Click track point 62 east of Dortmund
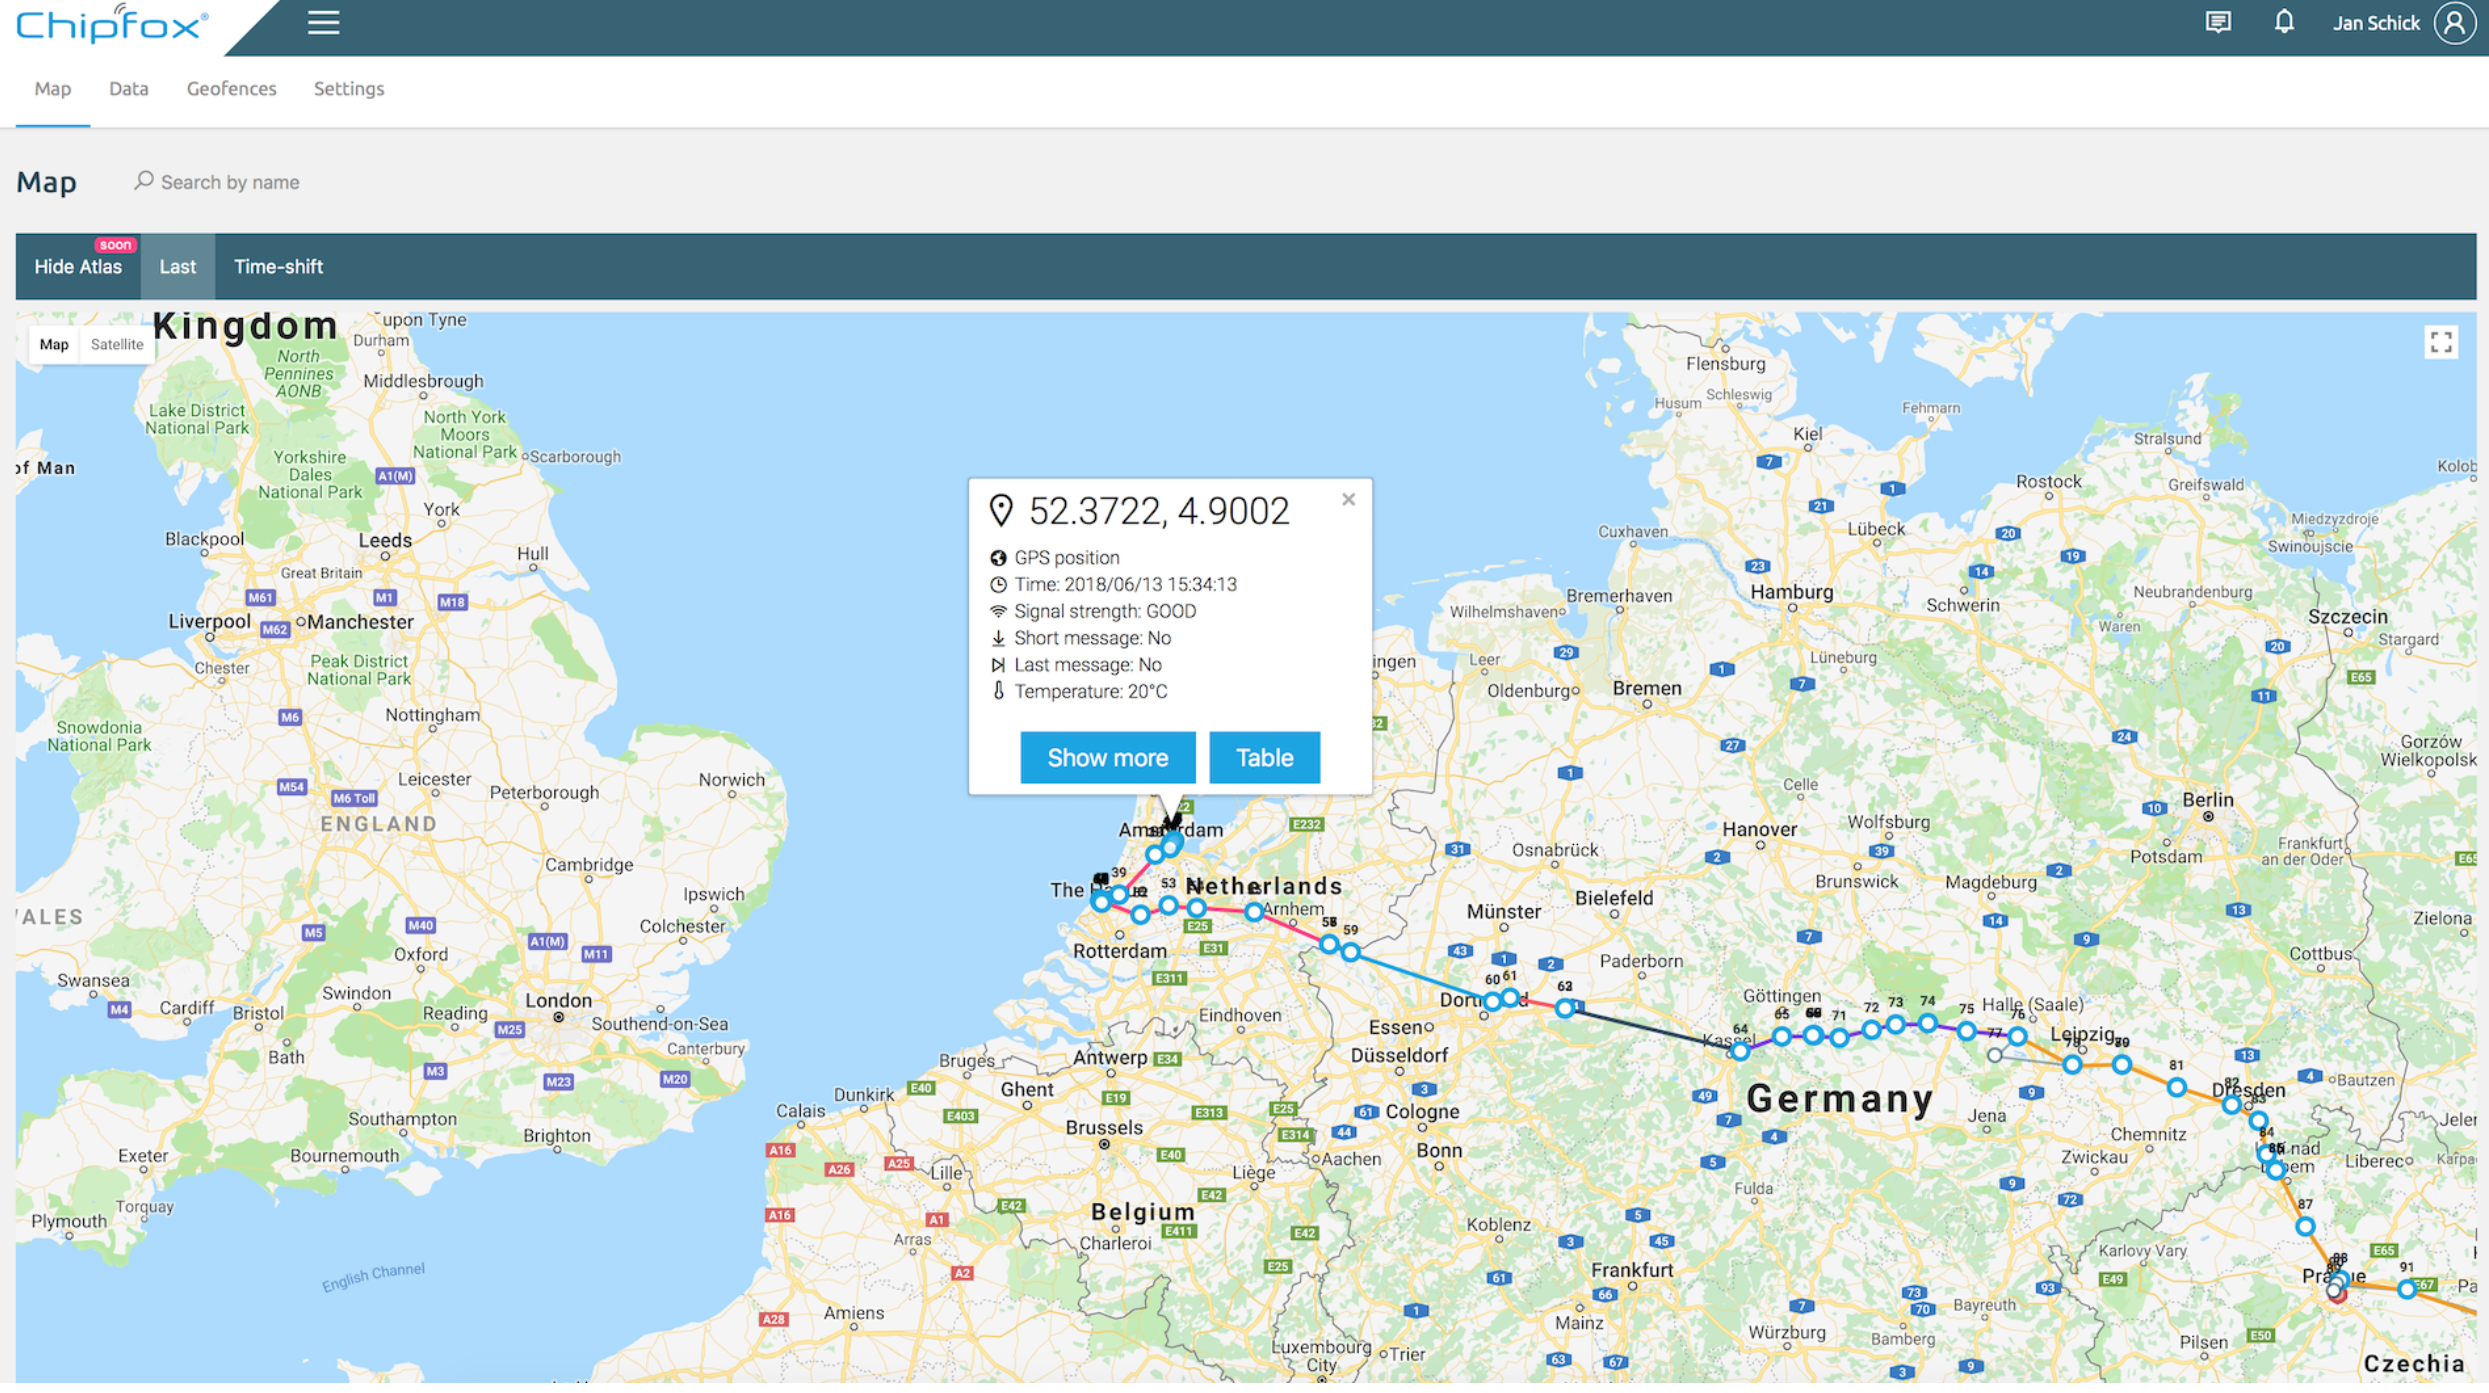The height and width of the screenshot is (1393, 2489). click(1564, 1008)
